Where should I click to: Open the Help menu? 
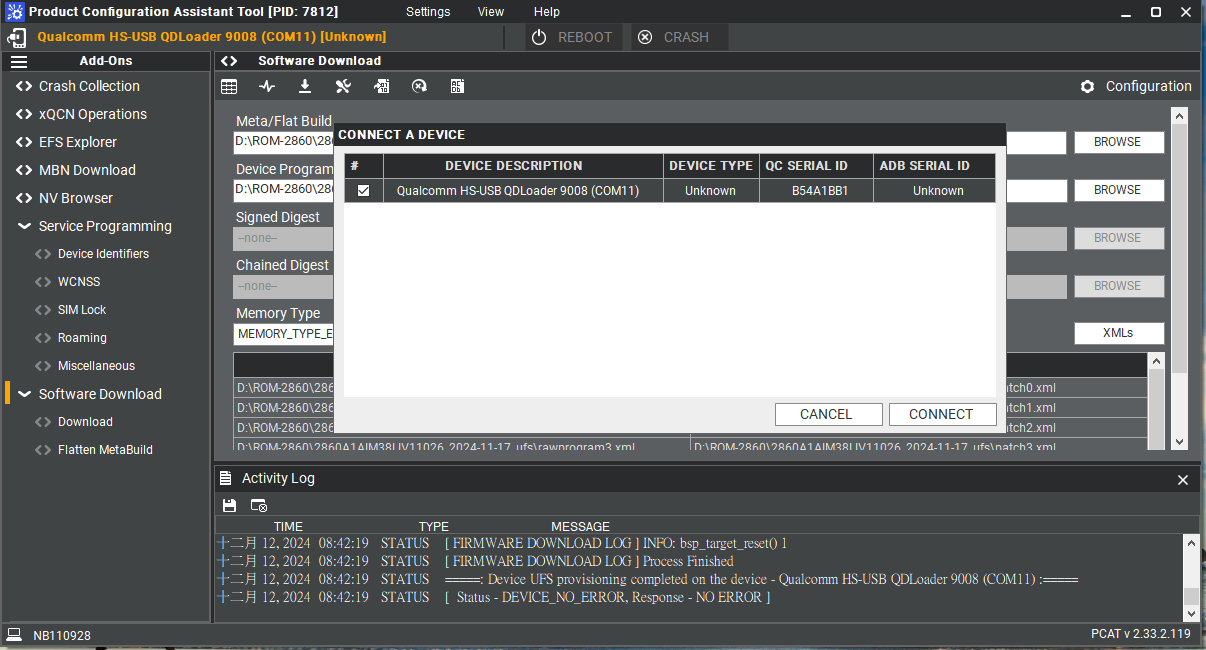[x=547, y=12]
